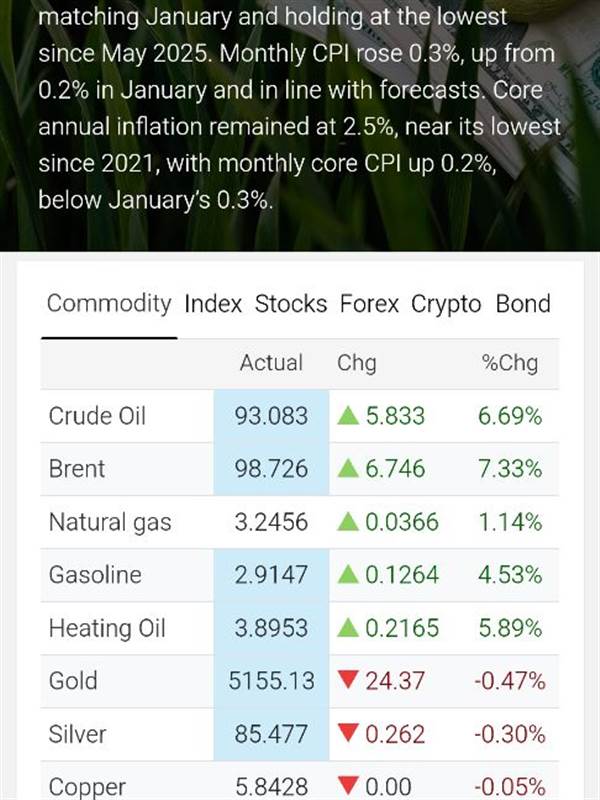Open the Silver commodity link
The height and width of the screenshot is (800, 600).
(x=77, y=734)
